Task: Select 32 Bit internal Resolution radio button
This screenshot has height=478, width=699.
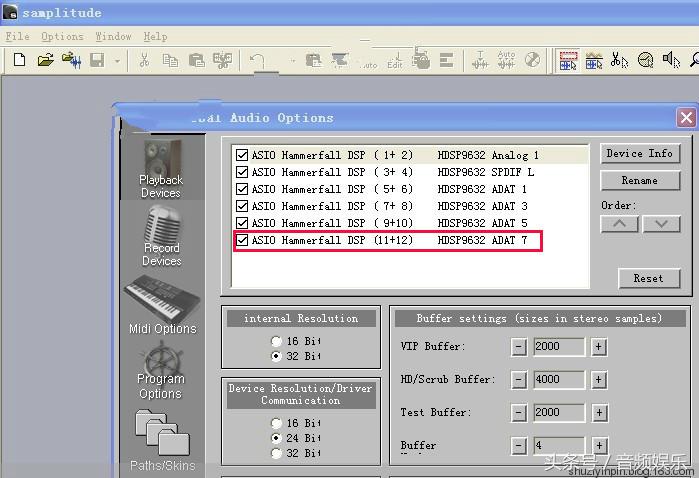Action: [x=276, y=356]
